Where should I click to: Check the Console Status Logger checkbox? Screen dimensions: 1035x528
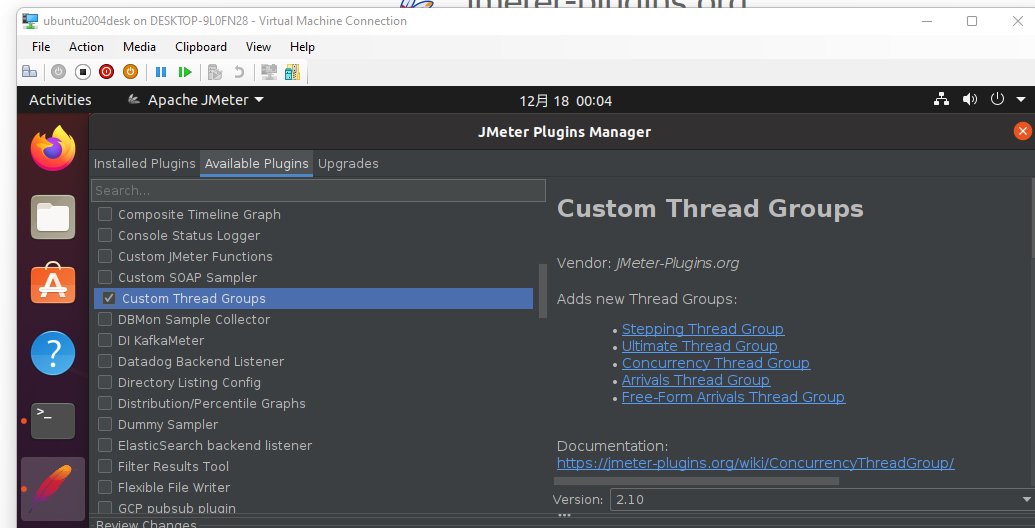click(x=105, y=236)
